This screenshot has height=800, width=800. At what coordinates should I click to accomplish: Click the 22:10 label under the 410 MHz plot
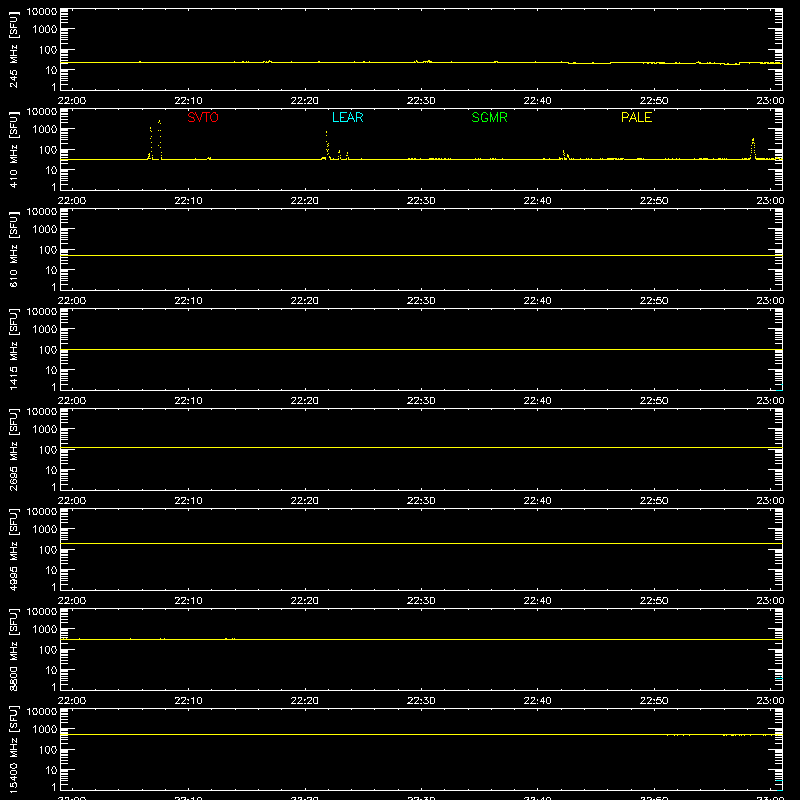coord(188,201)
